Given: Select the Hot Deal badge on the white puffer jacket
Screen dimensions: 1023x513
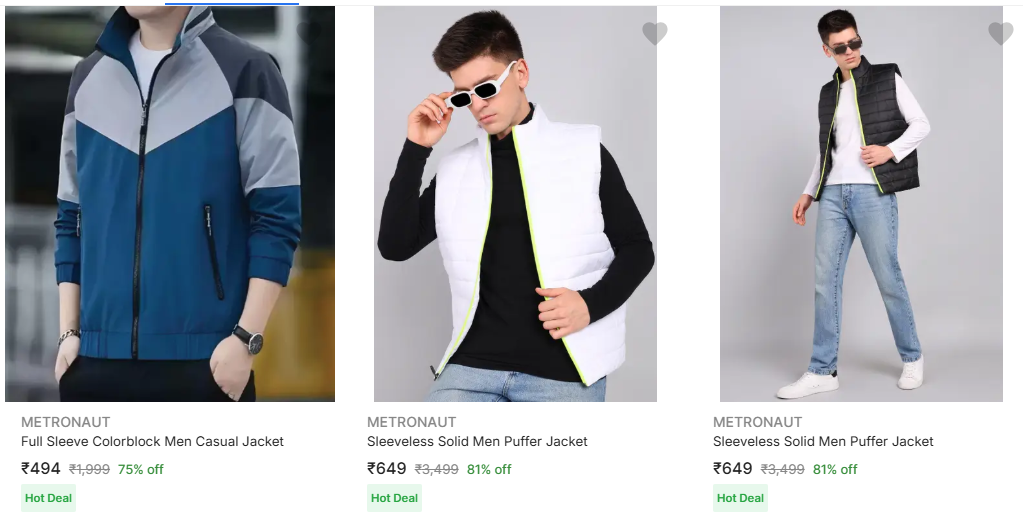Looking at the screenshot, I should 394,498.
